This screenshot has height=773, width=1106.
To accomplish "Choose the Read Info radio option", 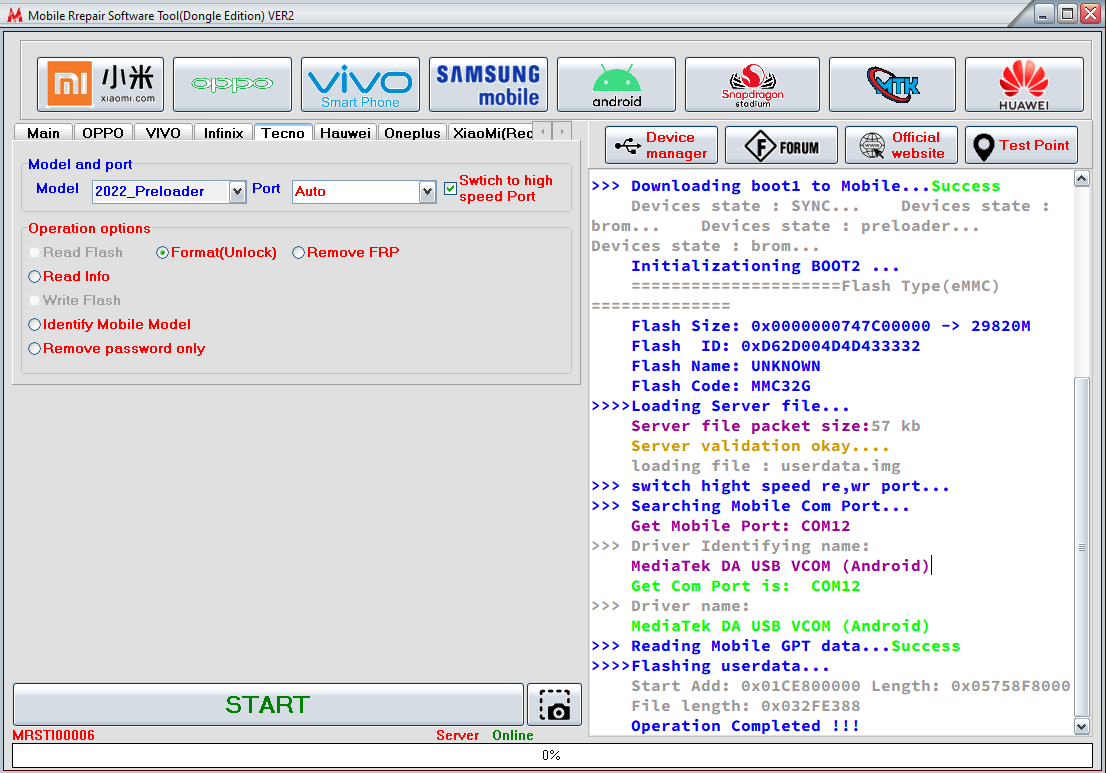I will [69, 276].
